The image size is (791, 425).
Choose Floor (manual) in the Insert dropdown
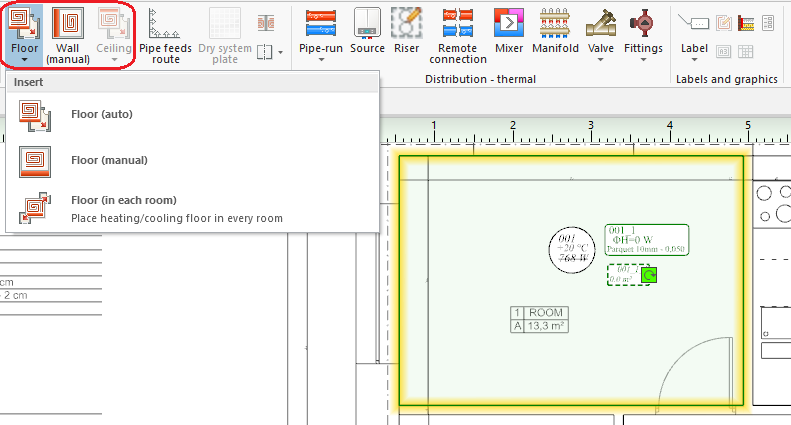pos(109,160)
